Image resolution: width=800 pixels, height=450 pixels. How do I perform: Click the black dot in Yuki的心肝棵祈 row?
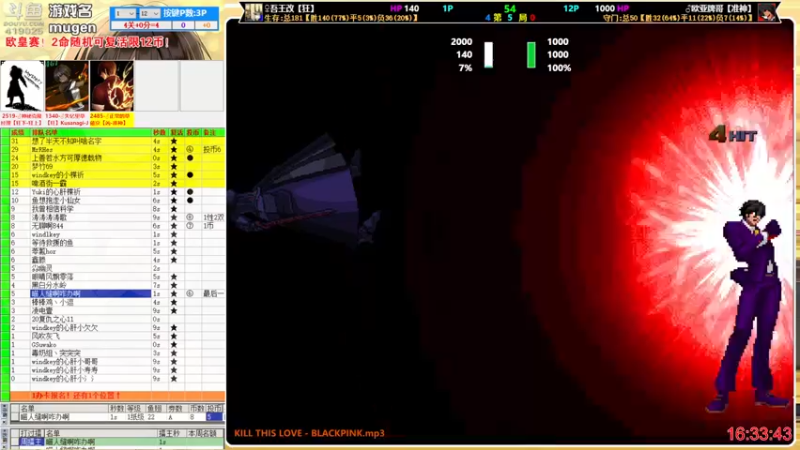[190, 192]
